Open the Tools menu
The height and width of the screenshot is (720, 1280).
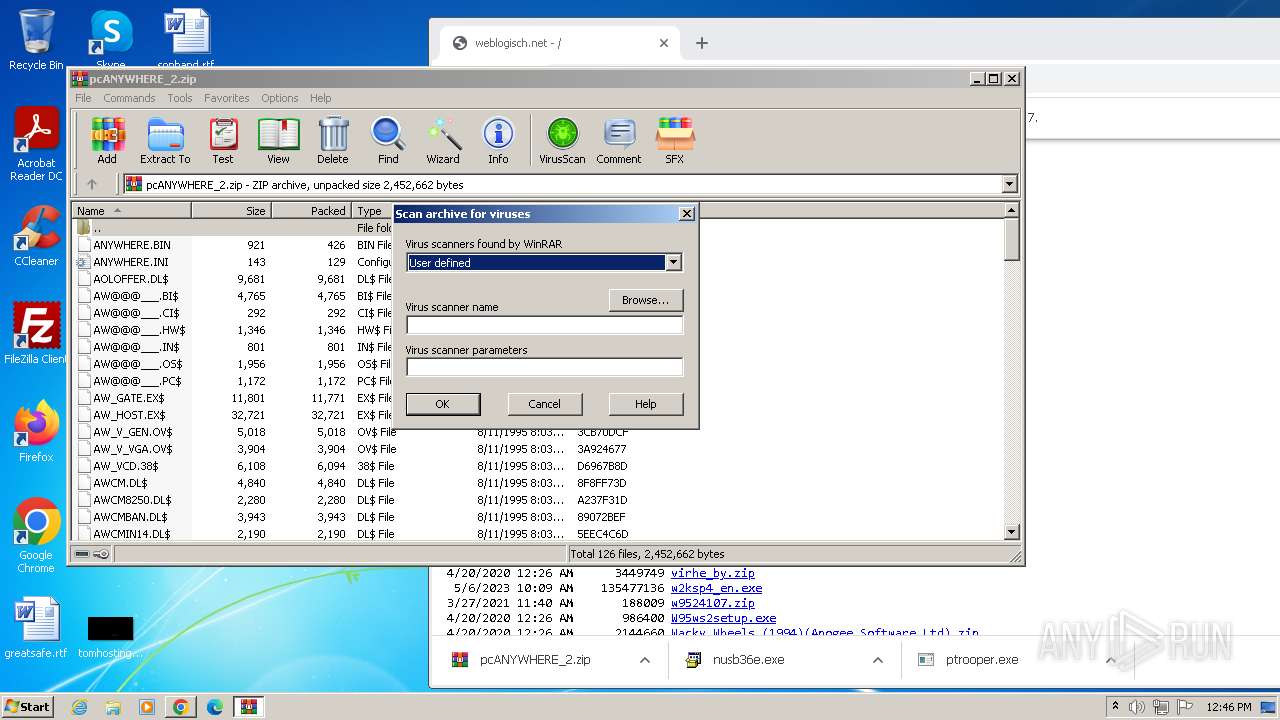[180, 98]
